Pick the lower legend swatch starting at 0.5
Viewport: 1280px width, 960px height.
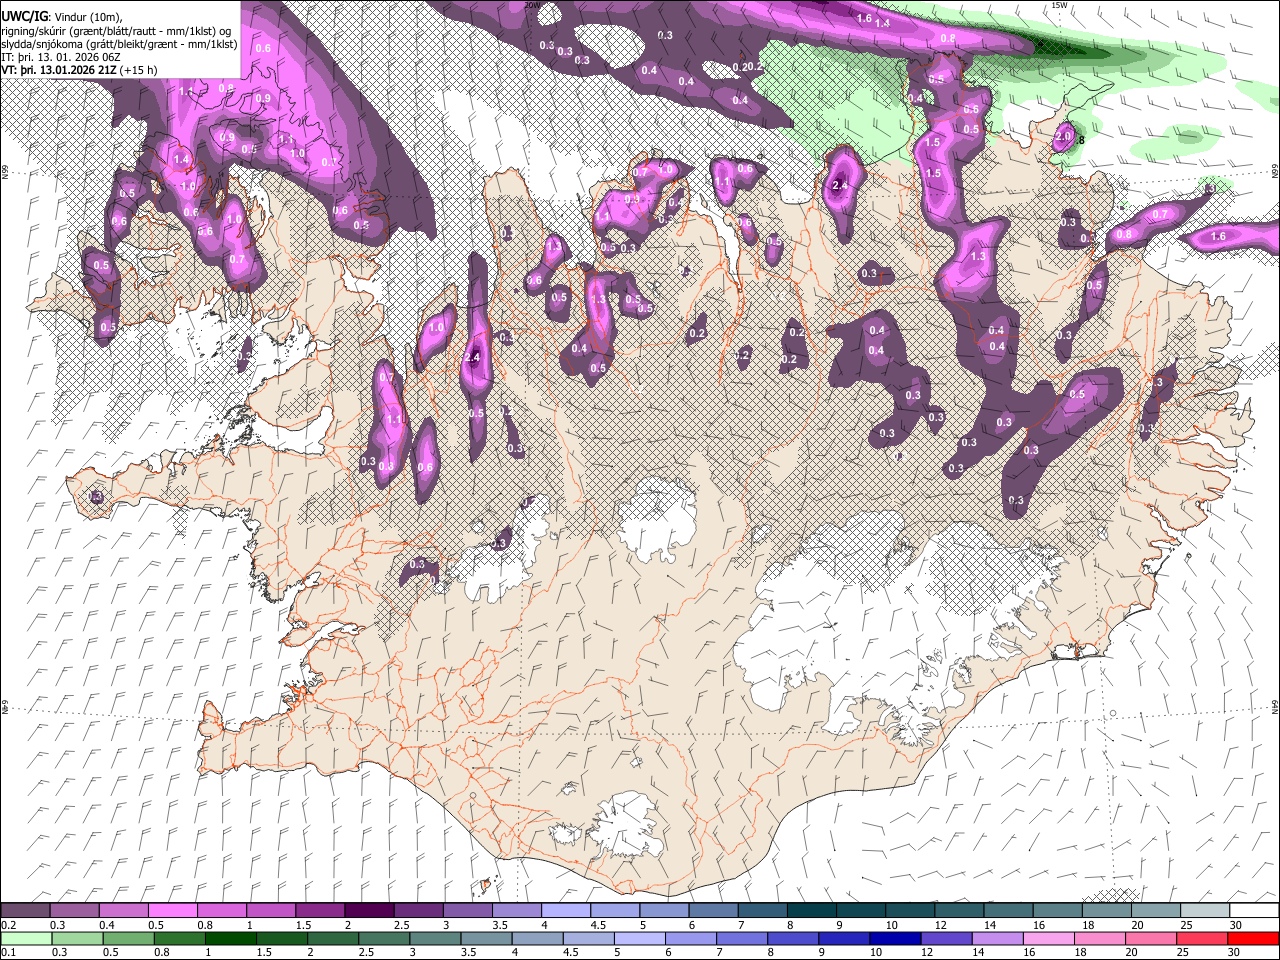(x=128, y=938)
